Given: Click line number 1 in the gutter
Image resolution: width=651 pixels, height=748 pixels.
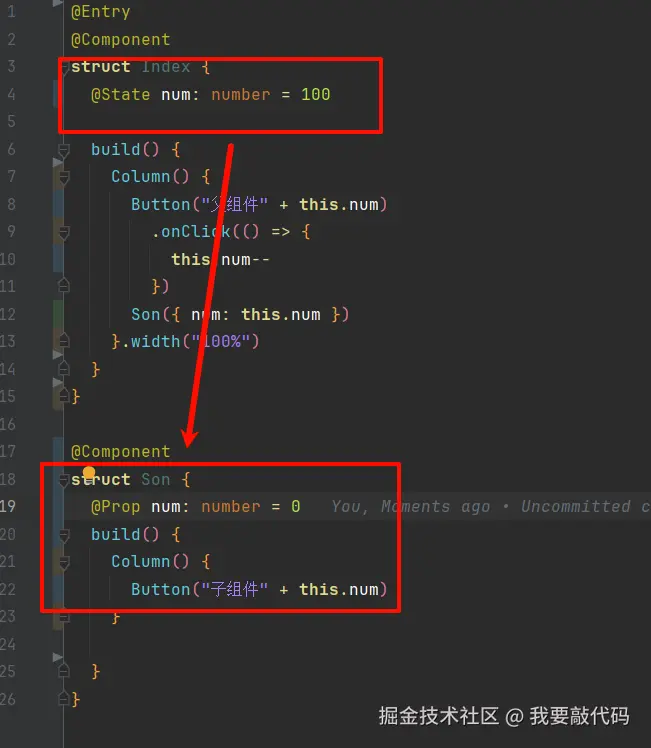Looking at the screenshot, I should tap(11, 11).
